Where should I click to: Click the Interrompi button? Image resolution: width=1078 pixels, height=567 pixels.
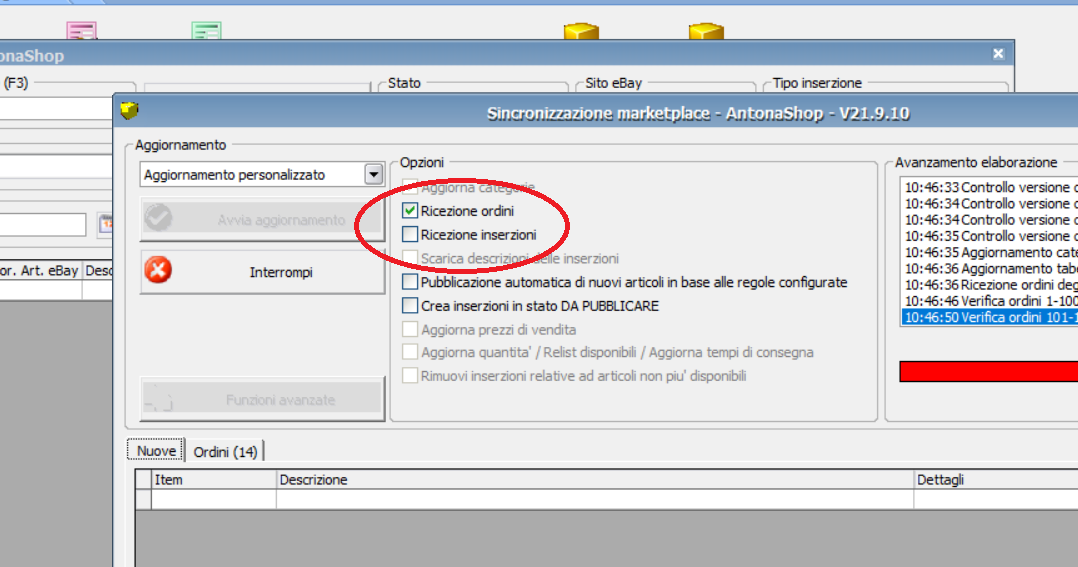pos(262,272)
